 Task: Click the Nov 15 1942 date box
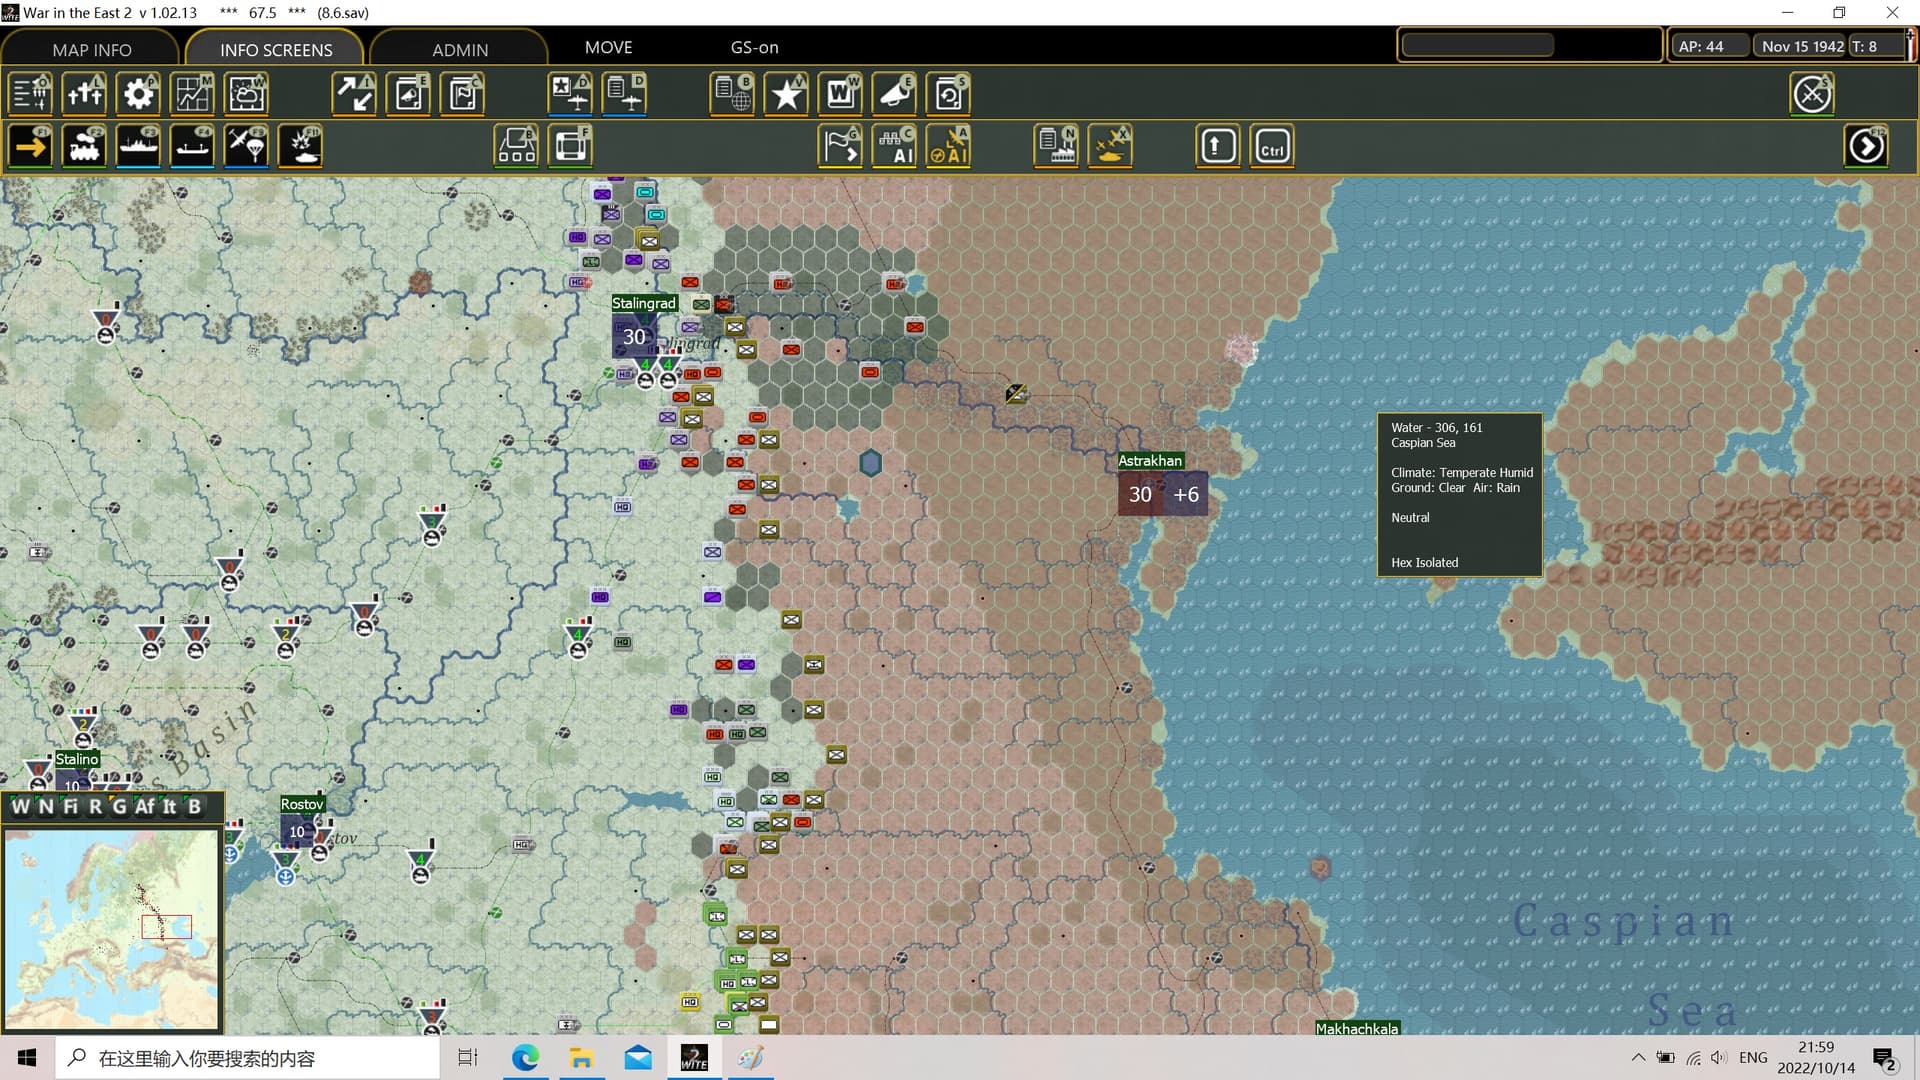(x=1802, y=46)
